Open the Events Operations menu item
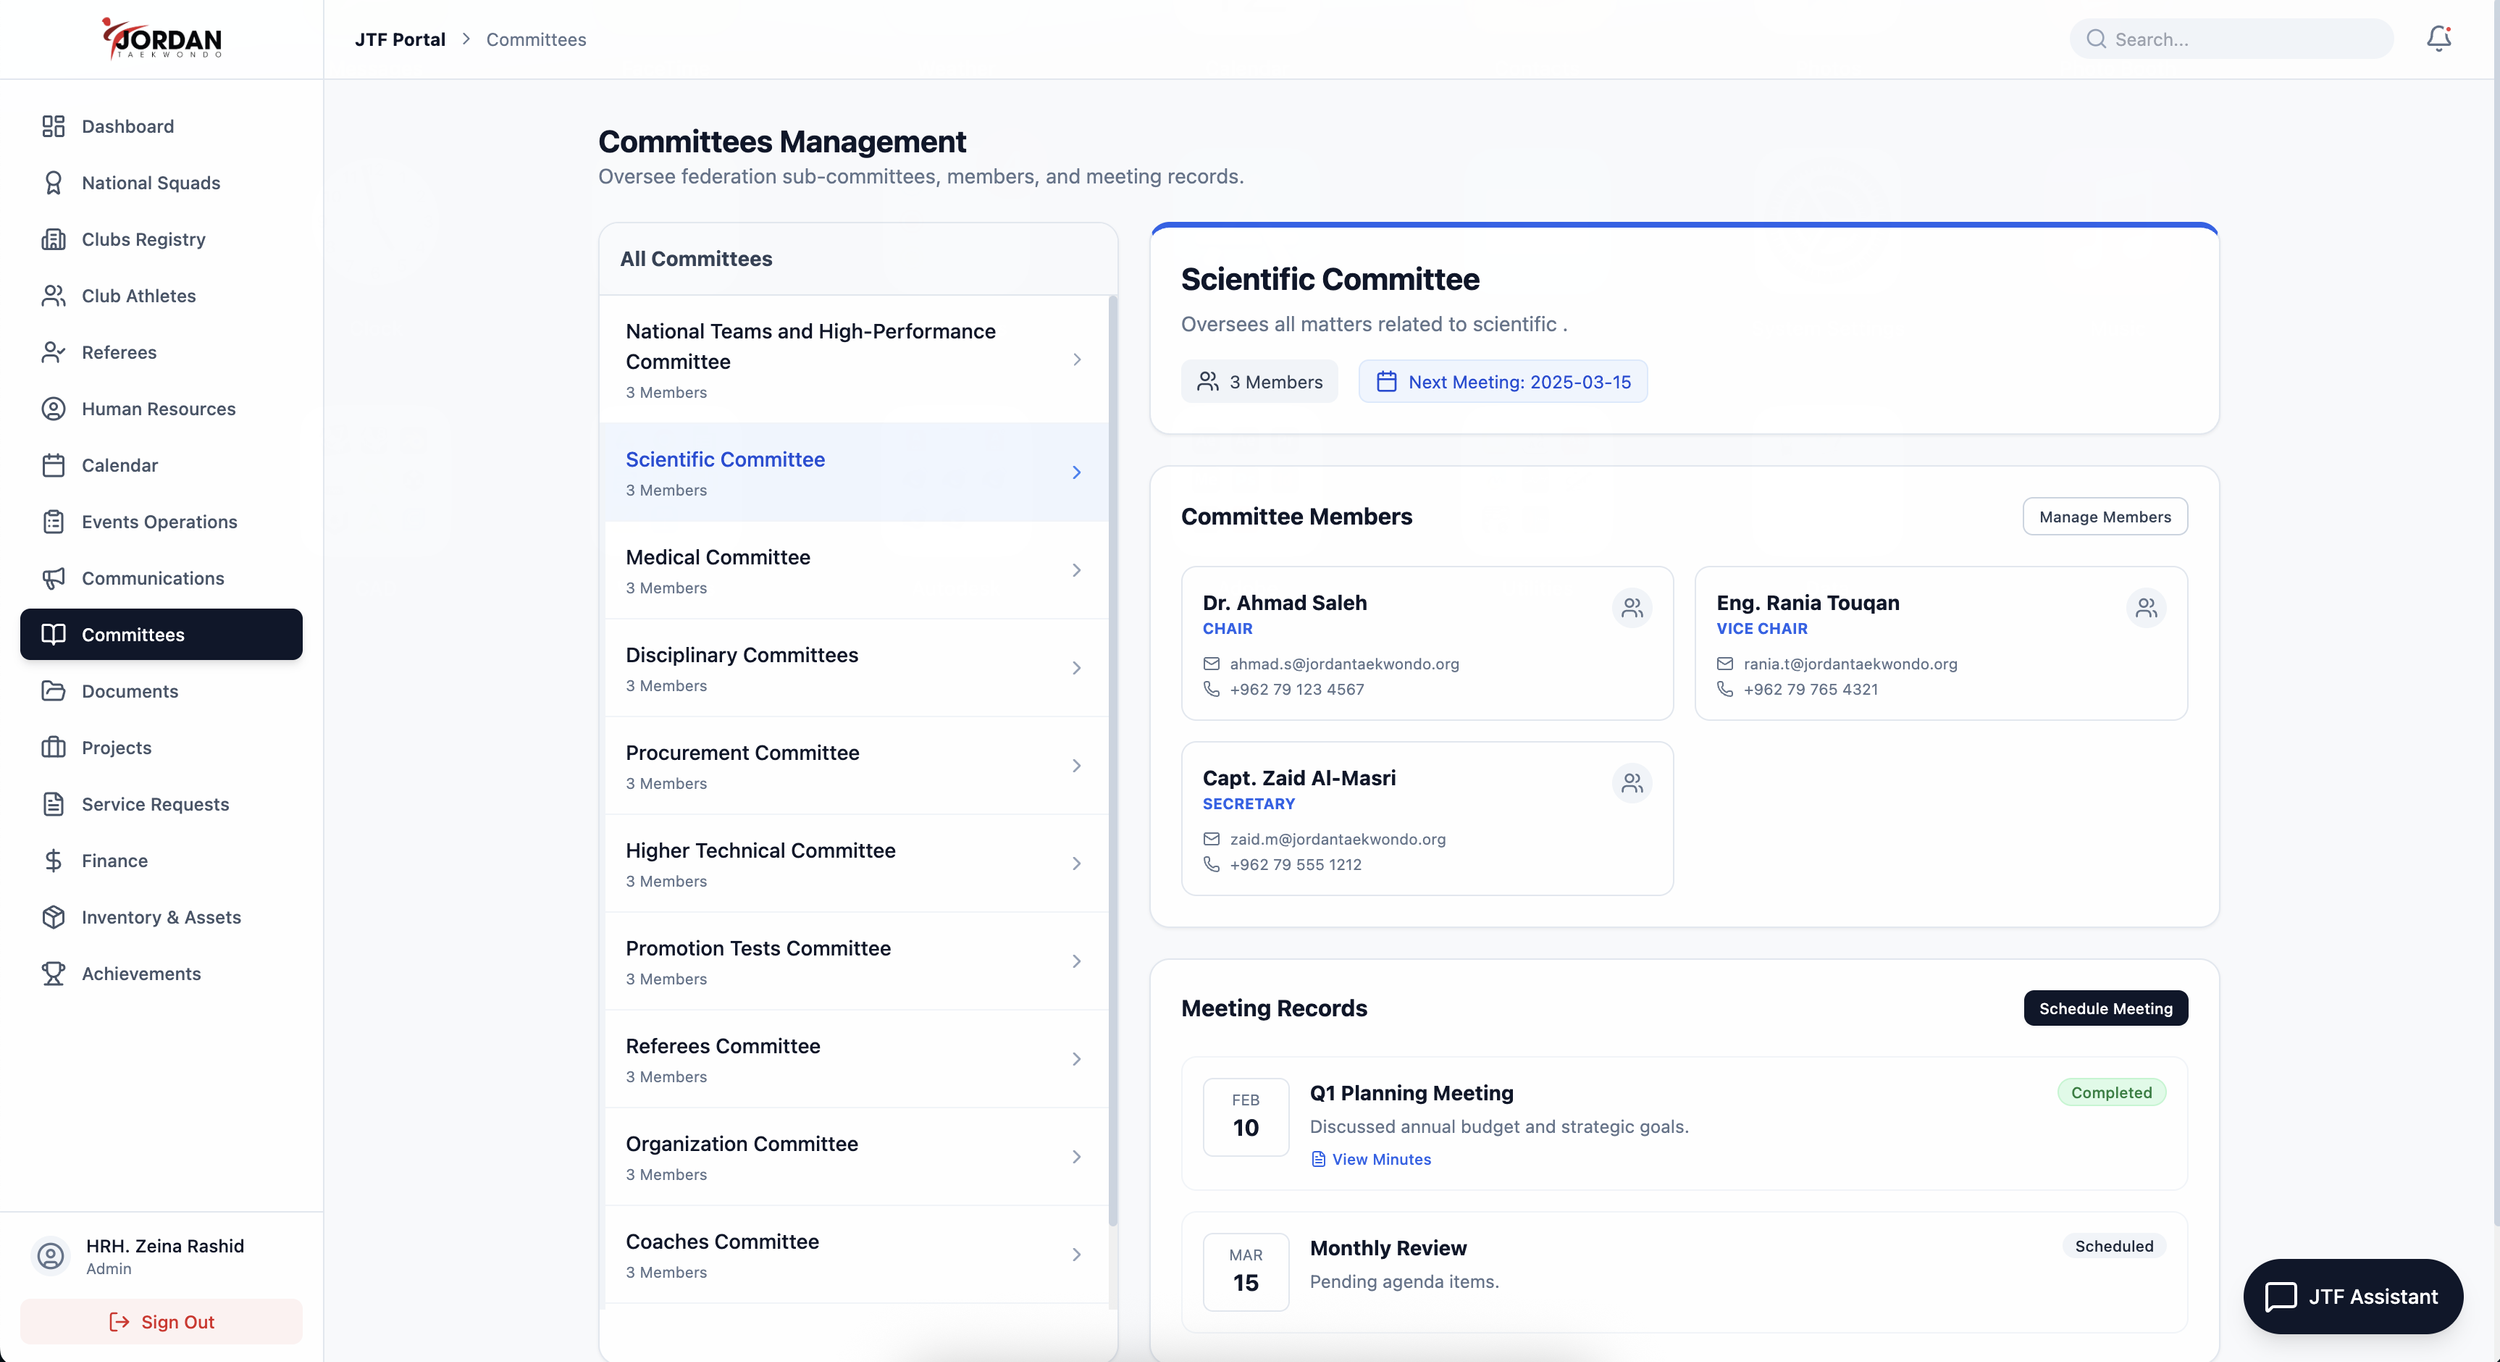The image size is (2500, 1362). tap(160, 522)
